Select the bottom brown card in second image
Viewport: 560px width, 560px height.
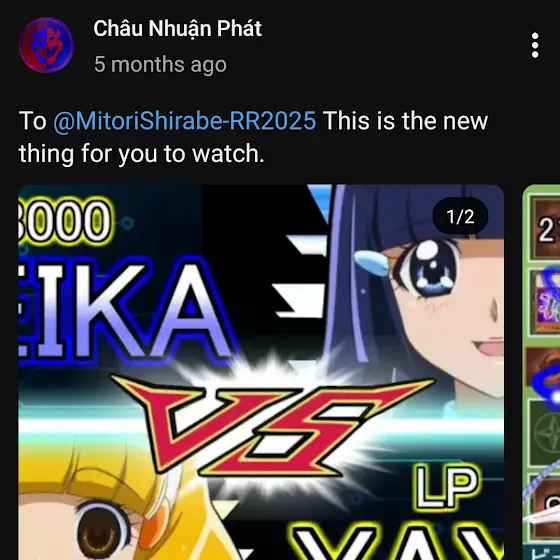[545, 506]
